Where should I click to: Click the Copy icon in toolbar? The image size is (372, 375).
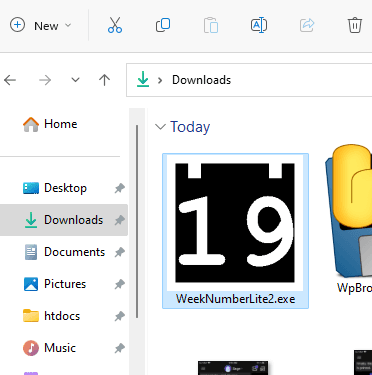163,25
